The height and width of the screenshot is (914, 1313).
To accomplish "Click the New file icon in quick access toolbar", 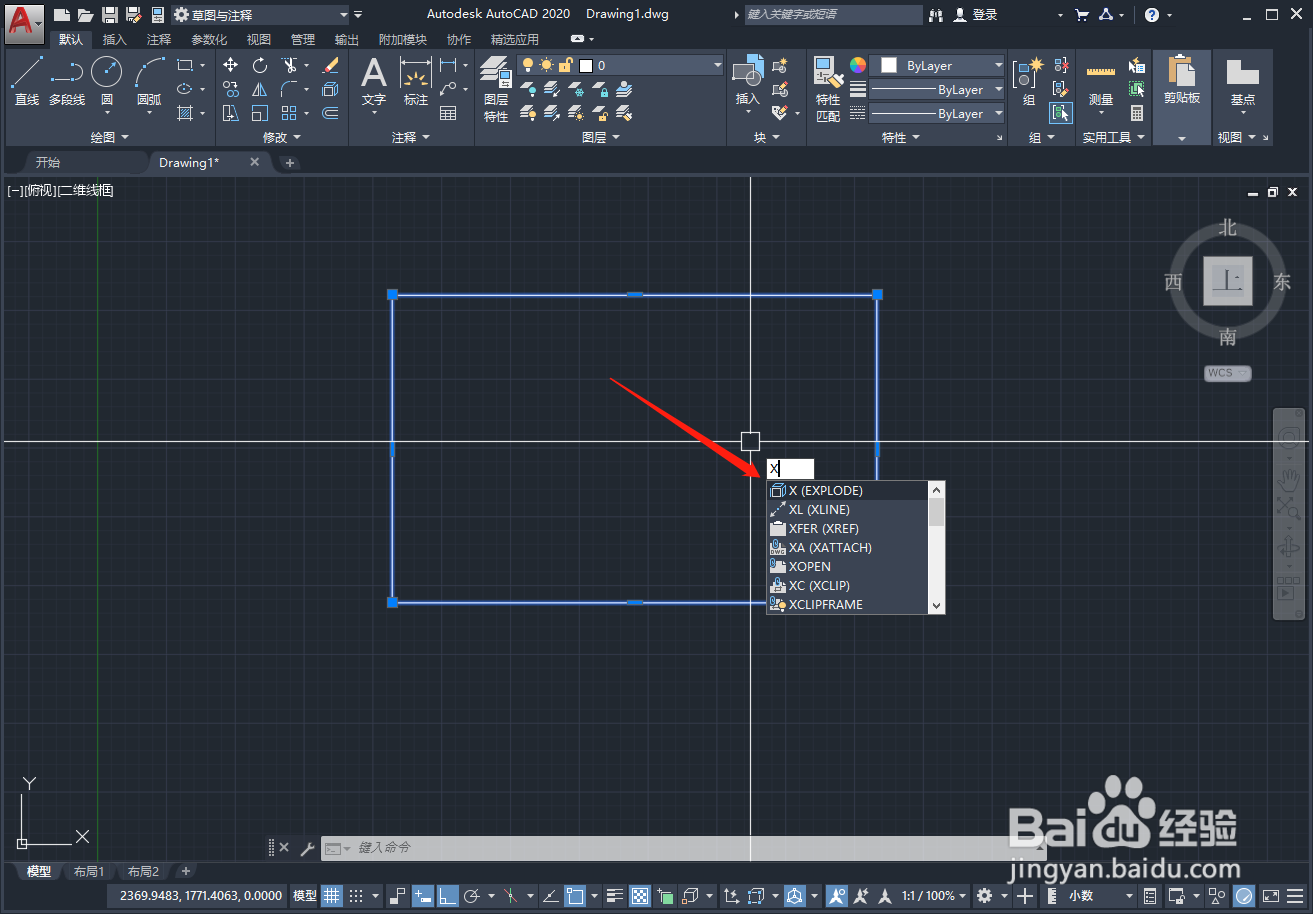I will point(62,15).
